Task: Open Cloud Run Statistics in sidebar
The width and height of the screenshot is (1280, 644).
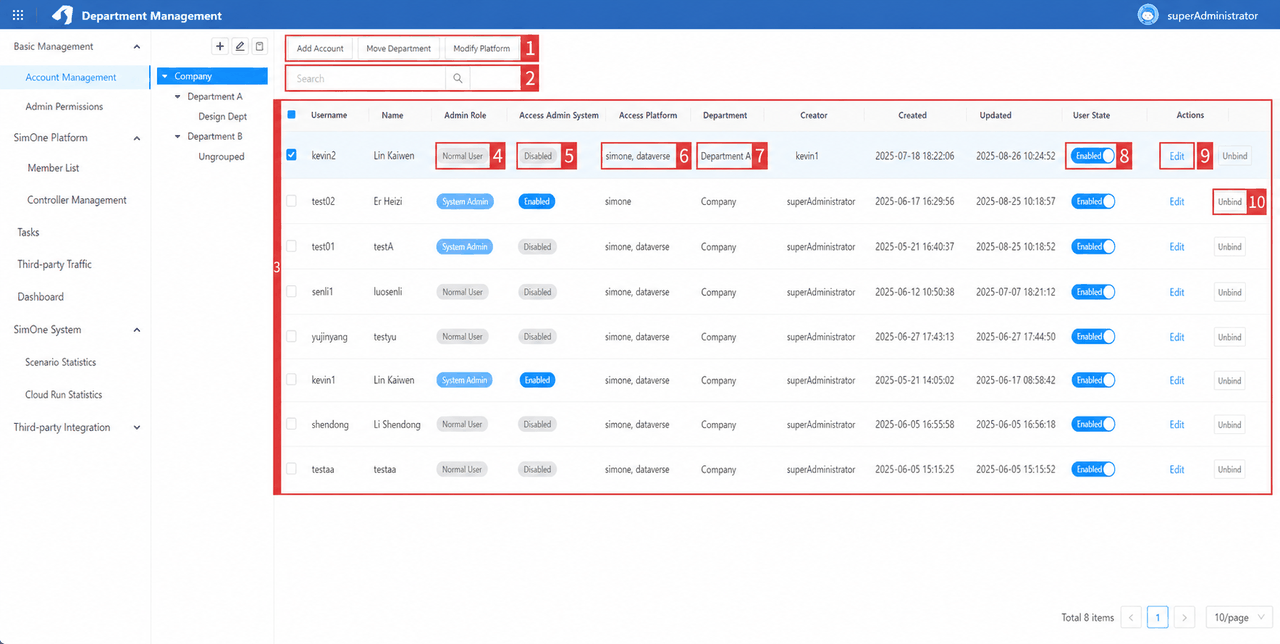Action: [x=63, y=394]
